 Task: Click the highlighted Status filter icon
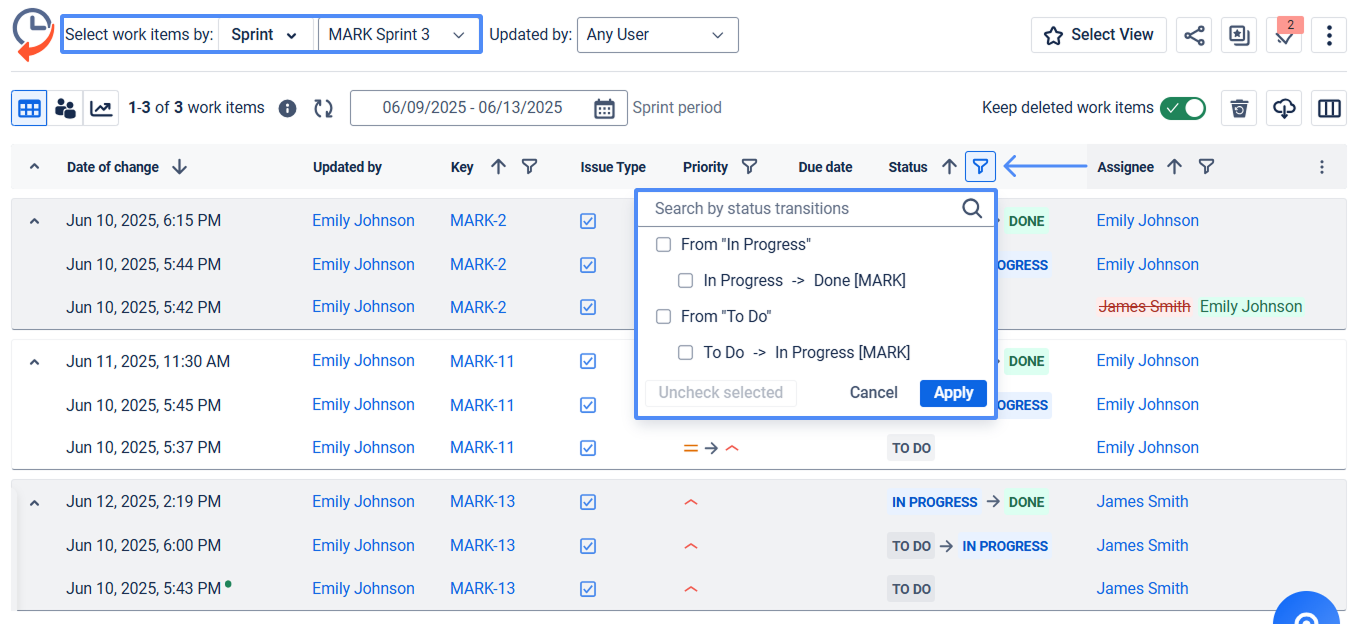(980, 167)
